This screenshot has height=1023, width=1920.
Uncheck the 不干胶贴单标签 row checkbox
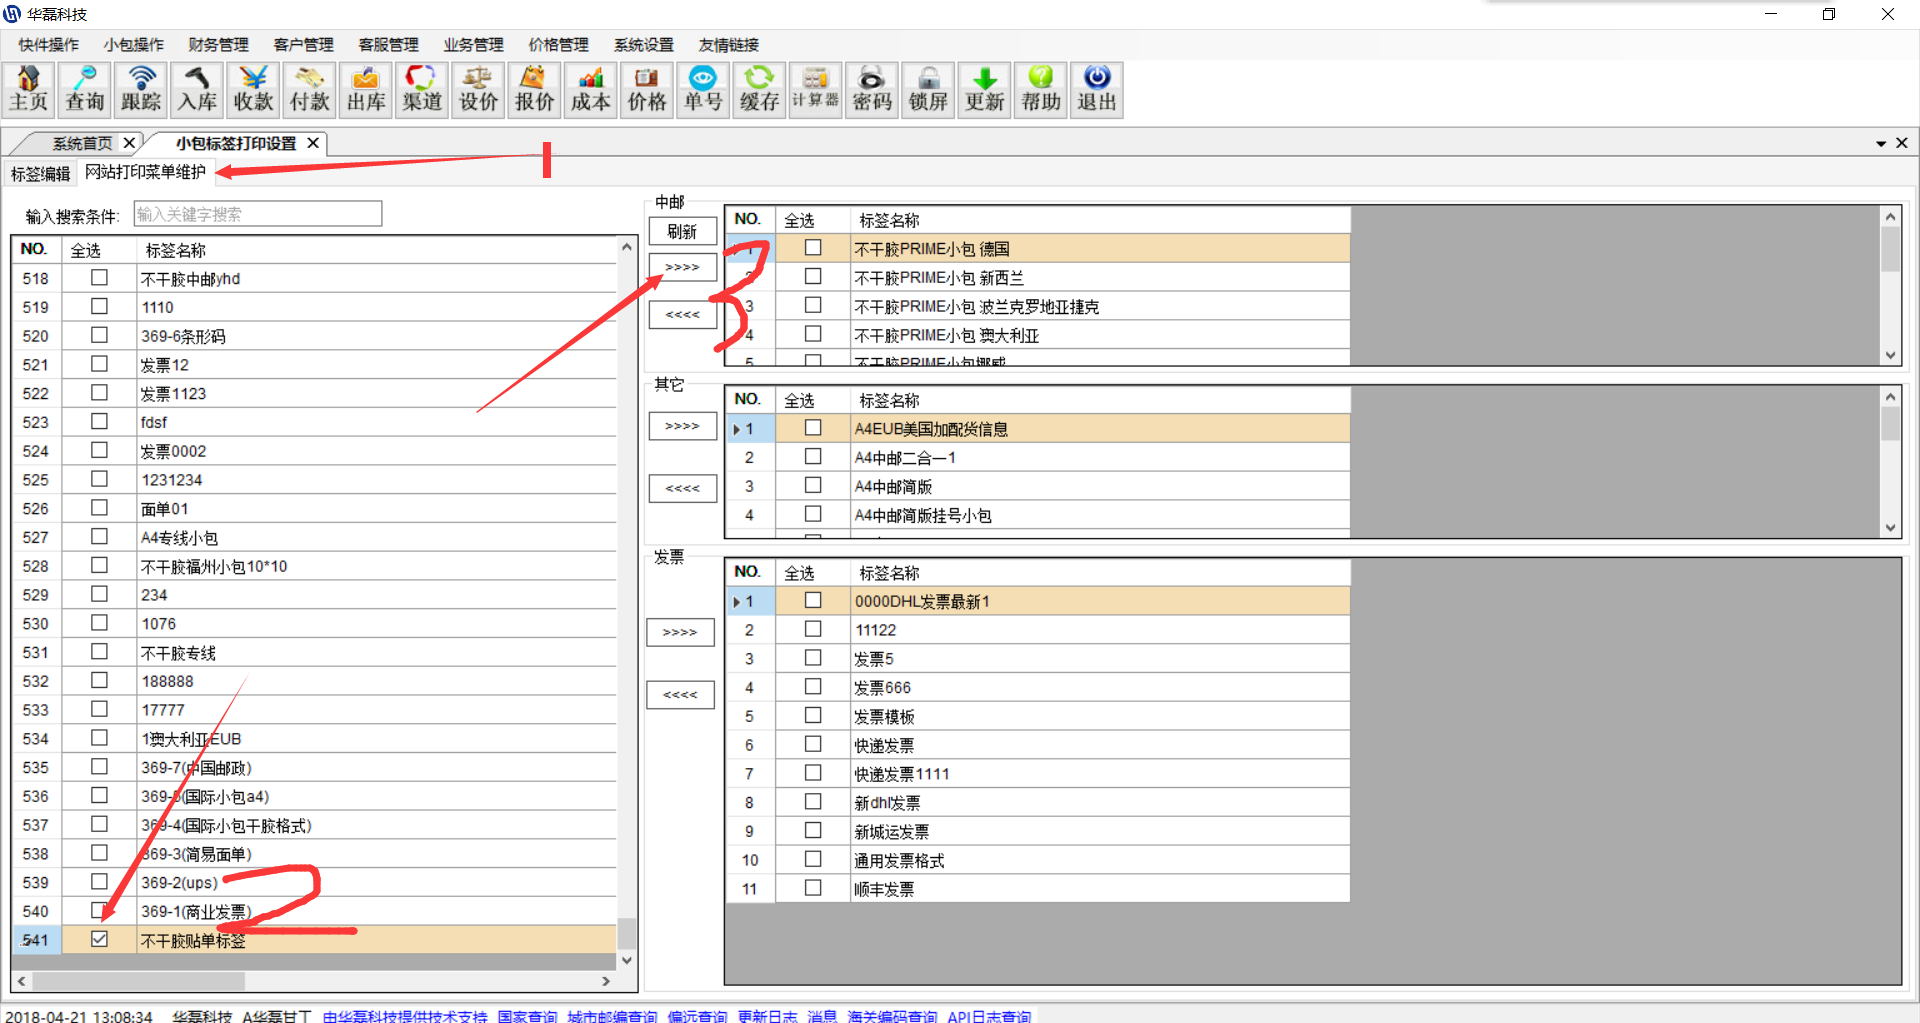point(99,939)
